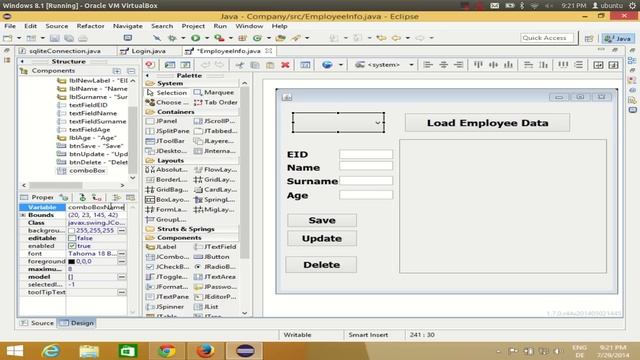
Task: Choose the Selection tool in Palette
Action: point(167,93)
